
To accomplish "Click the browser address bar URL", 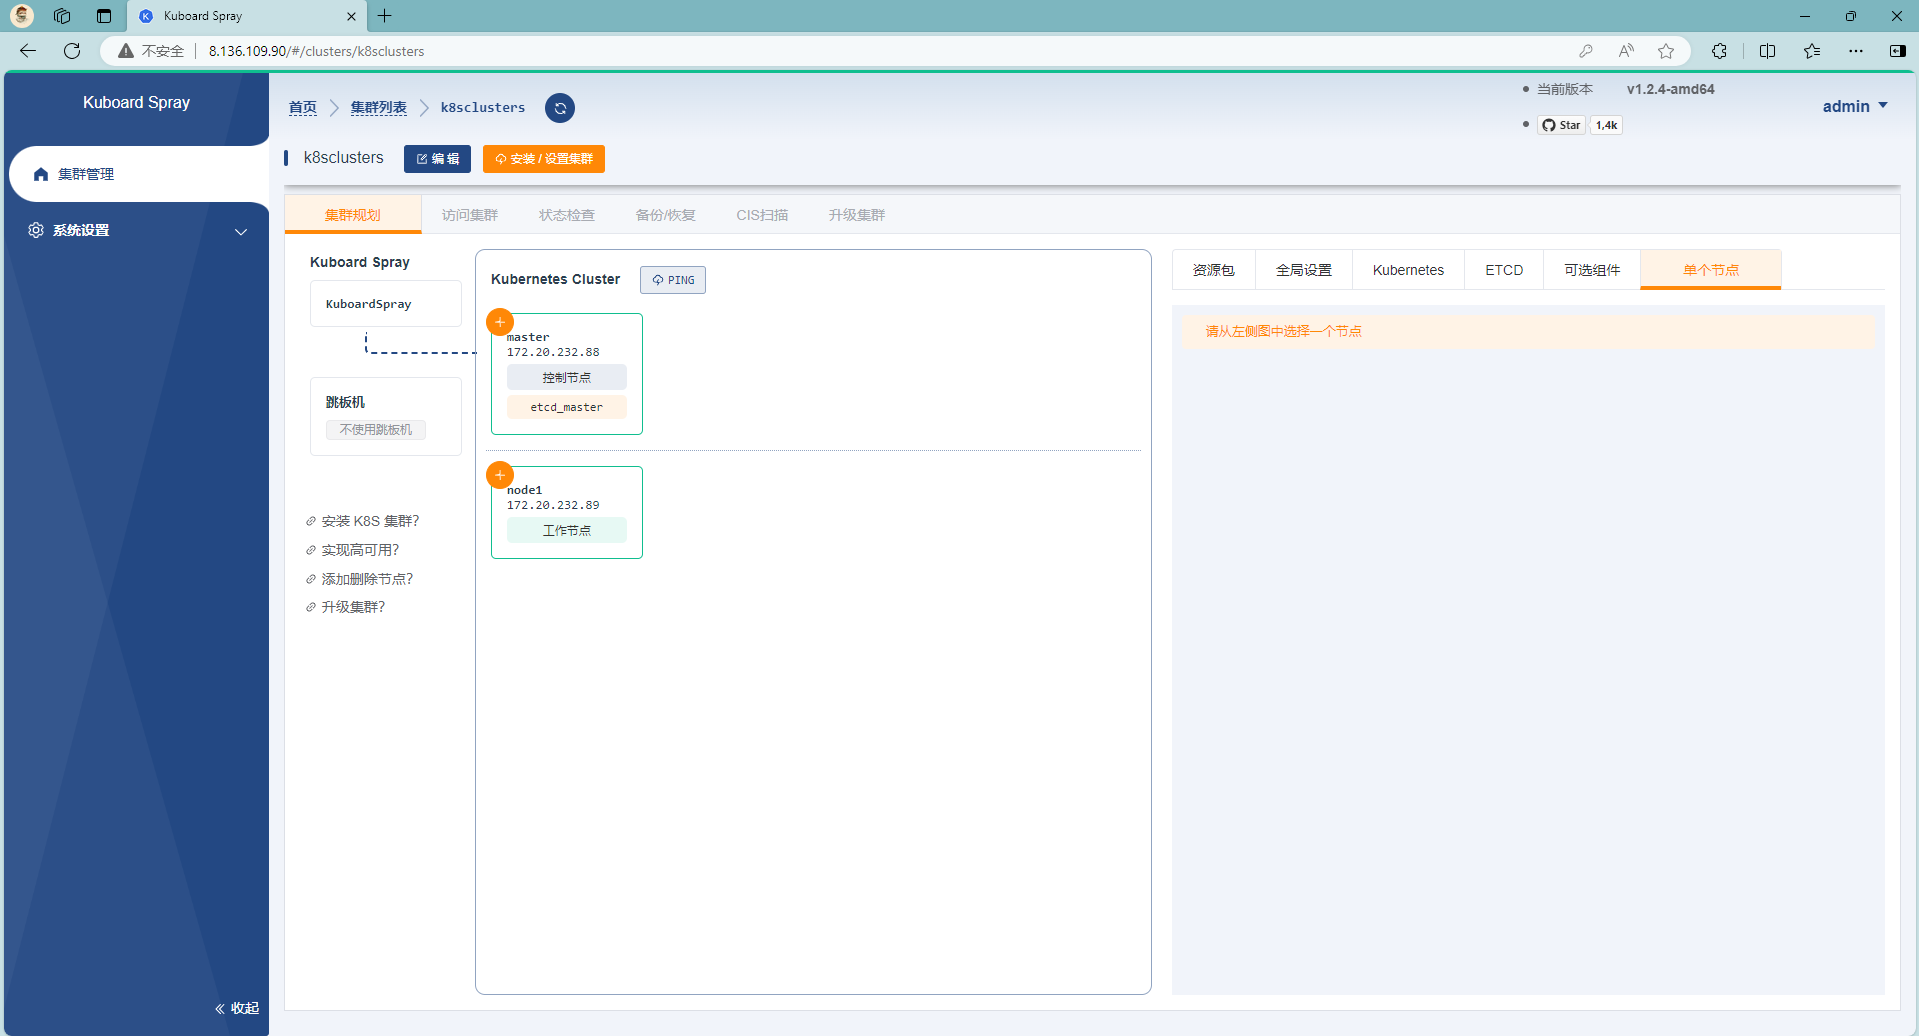I will click(316, 51).
